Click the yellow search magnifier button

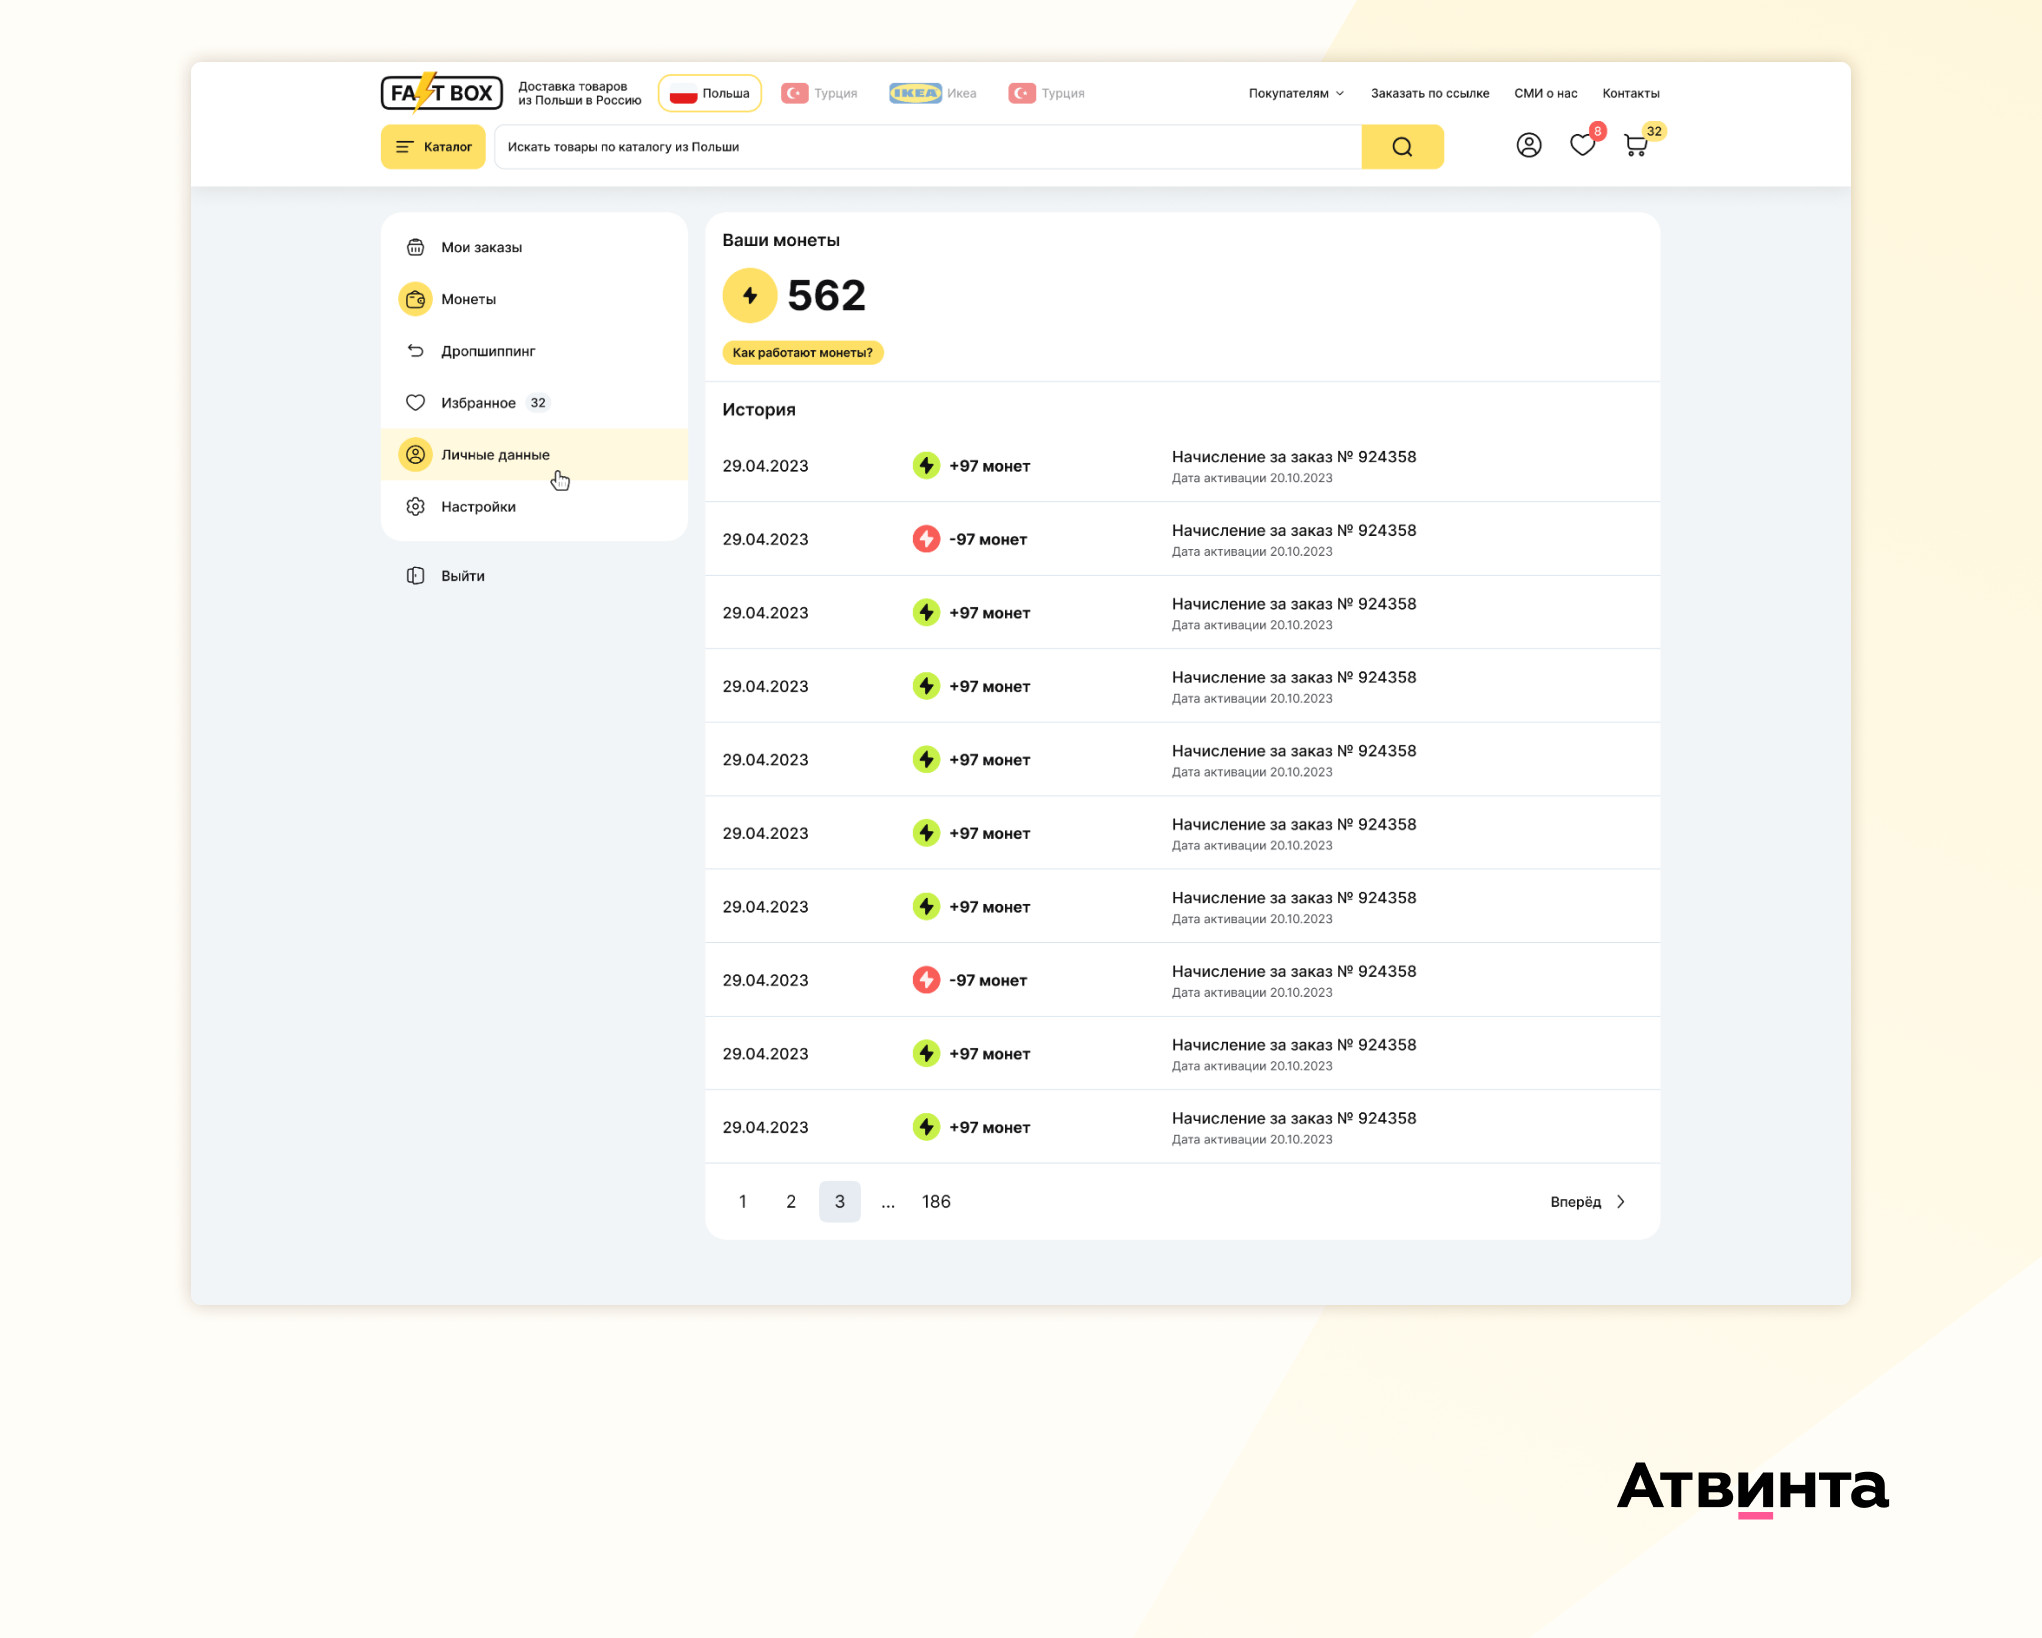click(x=1401, y=147)
